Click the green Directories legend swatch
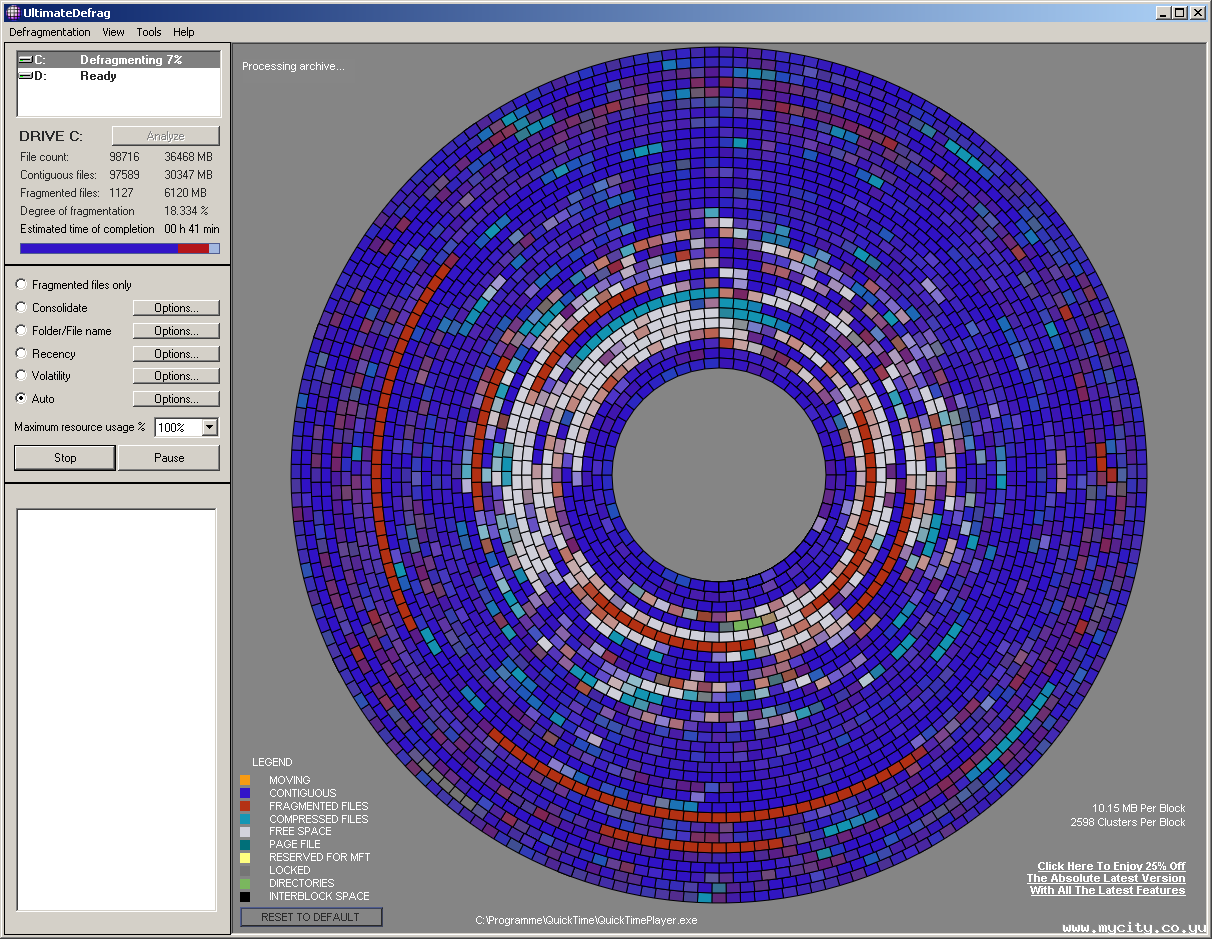Screen dimensions: 1212x939 click(x=245, y=884)
